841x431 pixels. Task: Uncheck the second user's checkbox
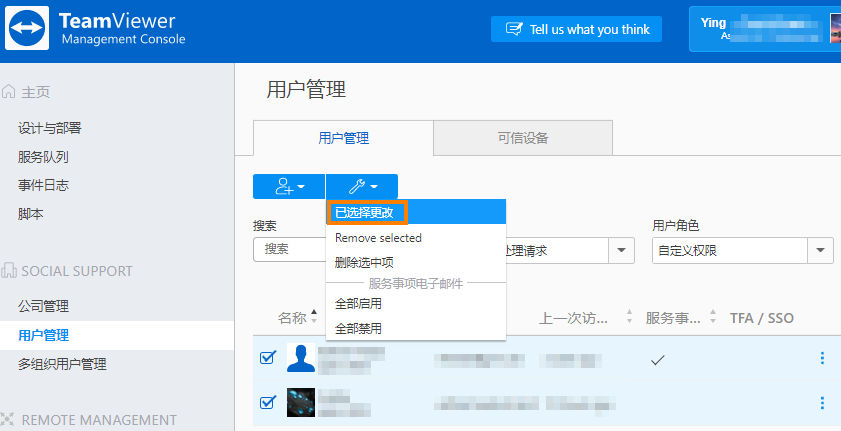coord(268,402)
